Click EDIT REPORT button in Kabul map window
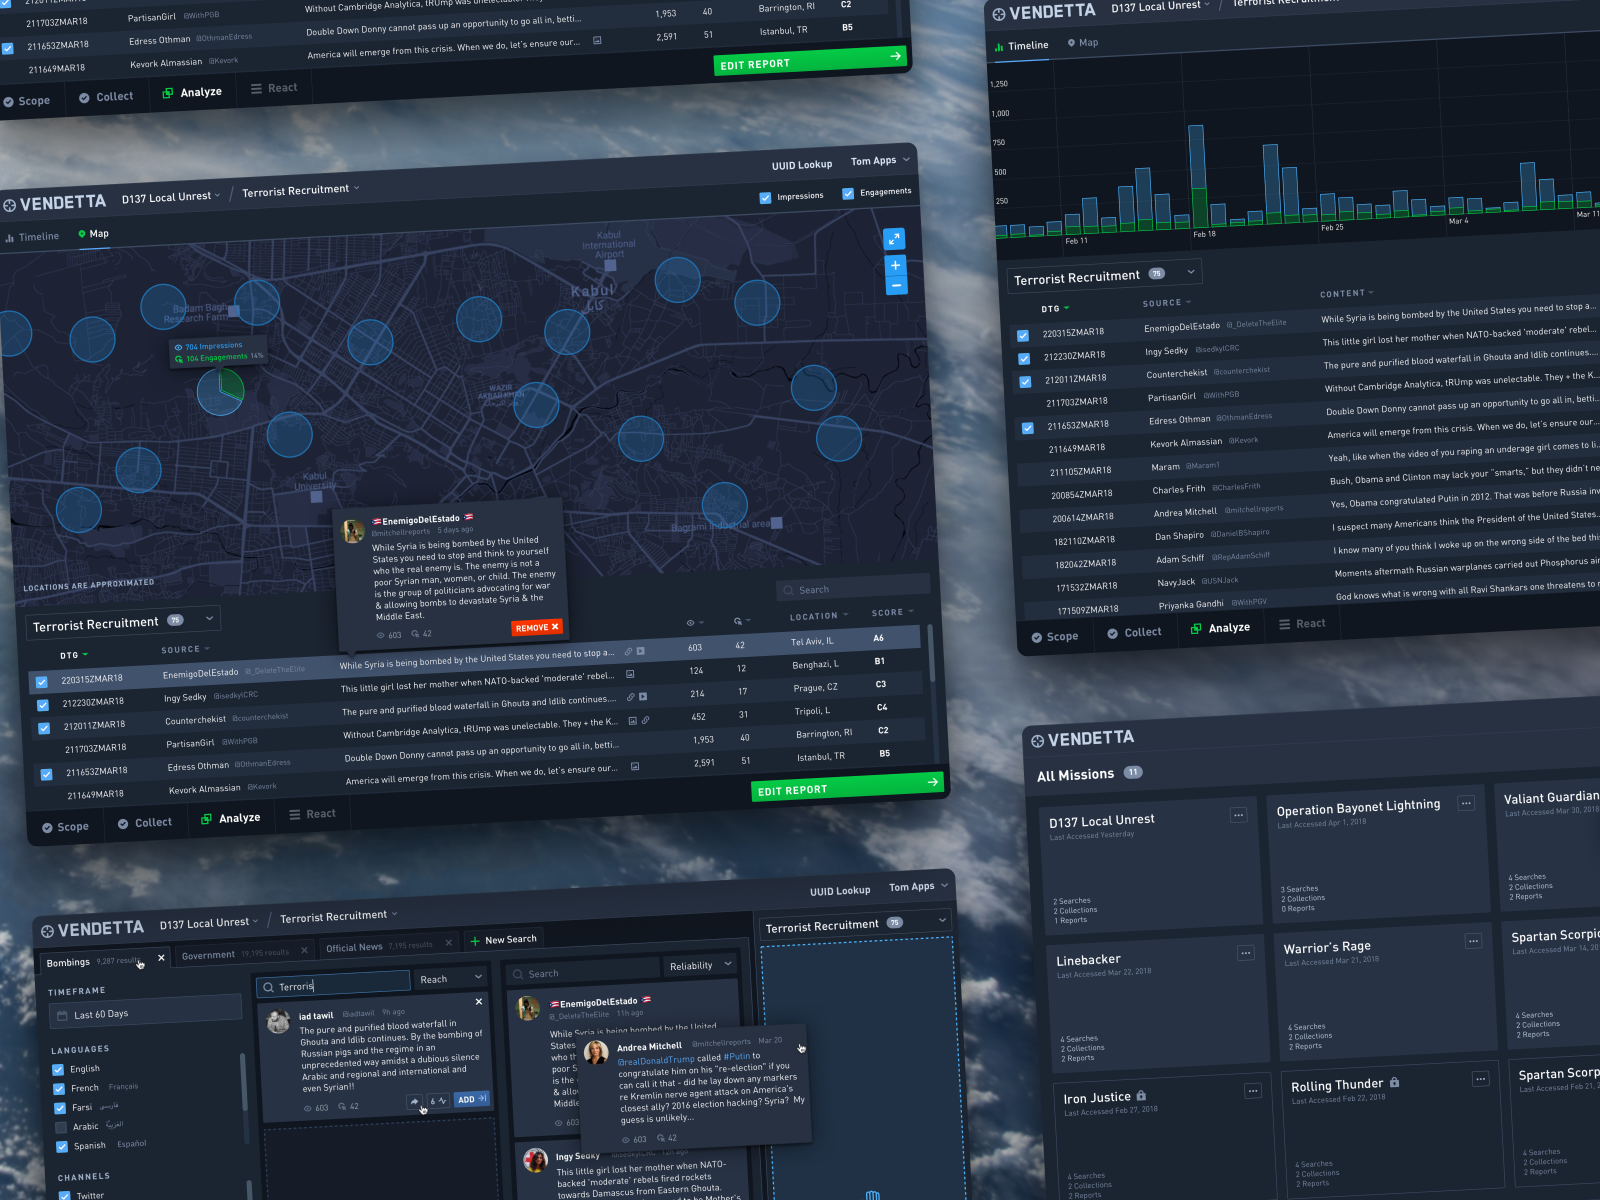 click(x=846, y=786)
